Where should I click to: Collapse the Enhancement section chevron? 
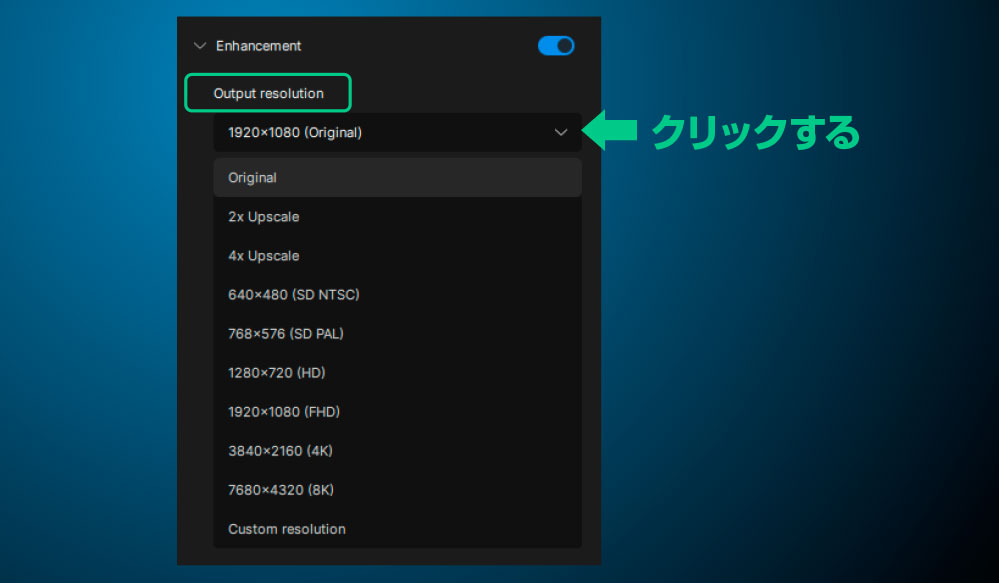200,46
